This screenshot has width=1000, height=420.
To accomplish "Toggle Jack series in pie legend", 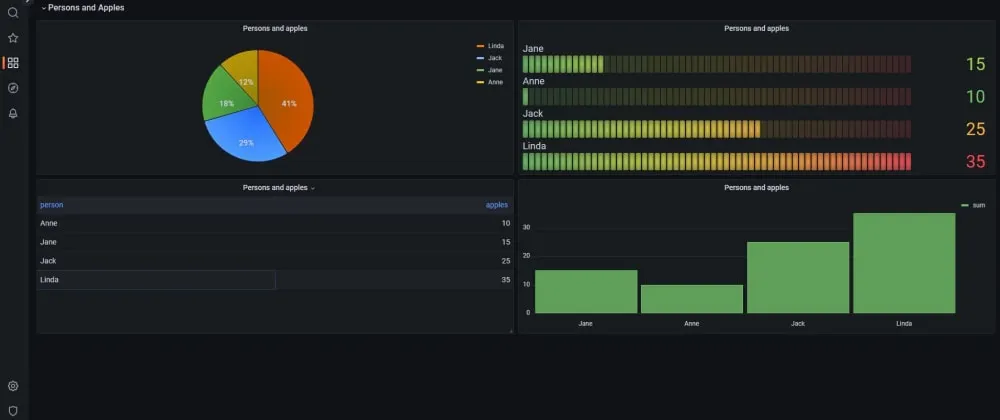I will 489,58.
